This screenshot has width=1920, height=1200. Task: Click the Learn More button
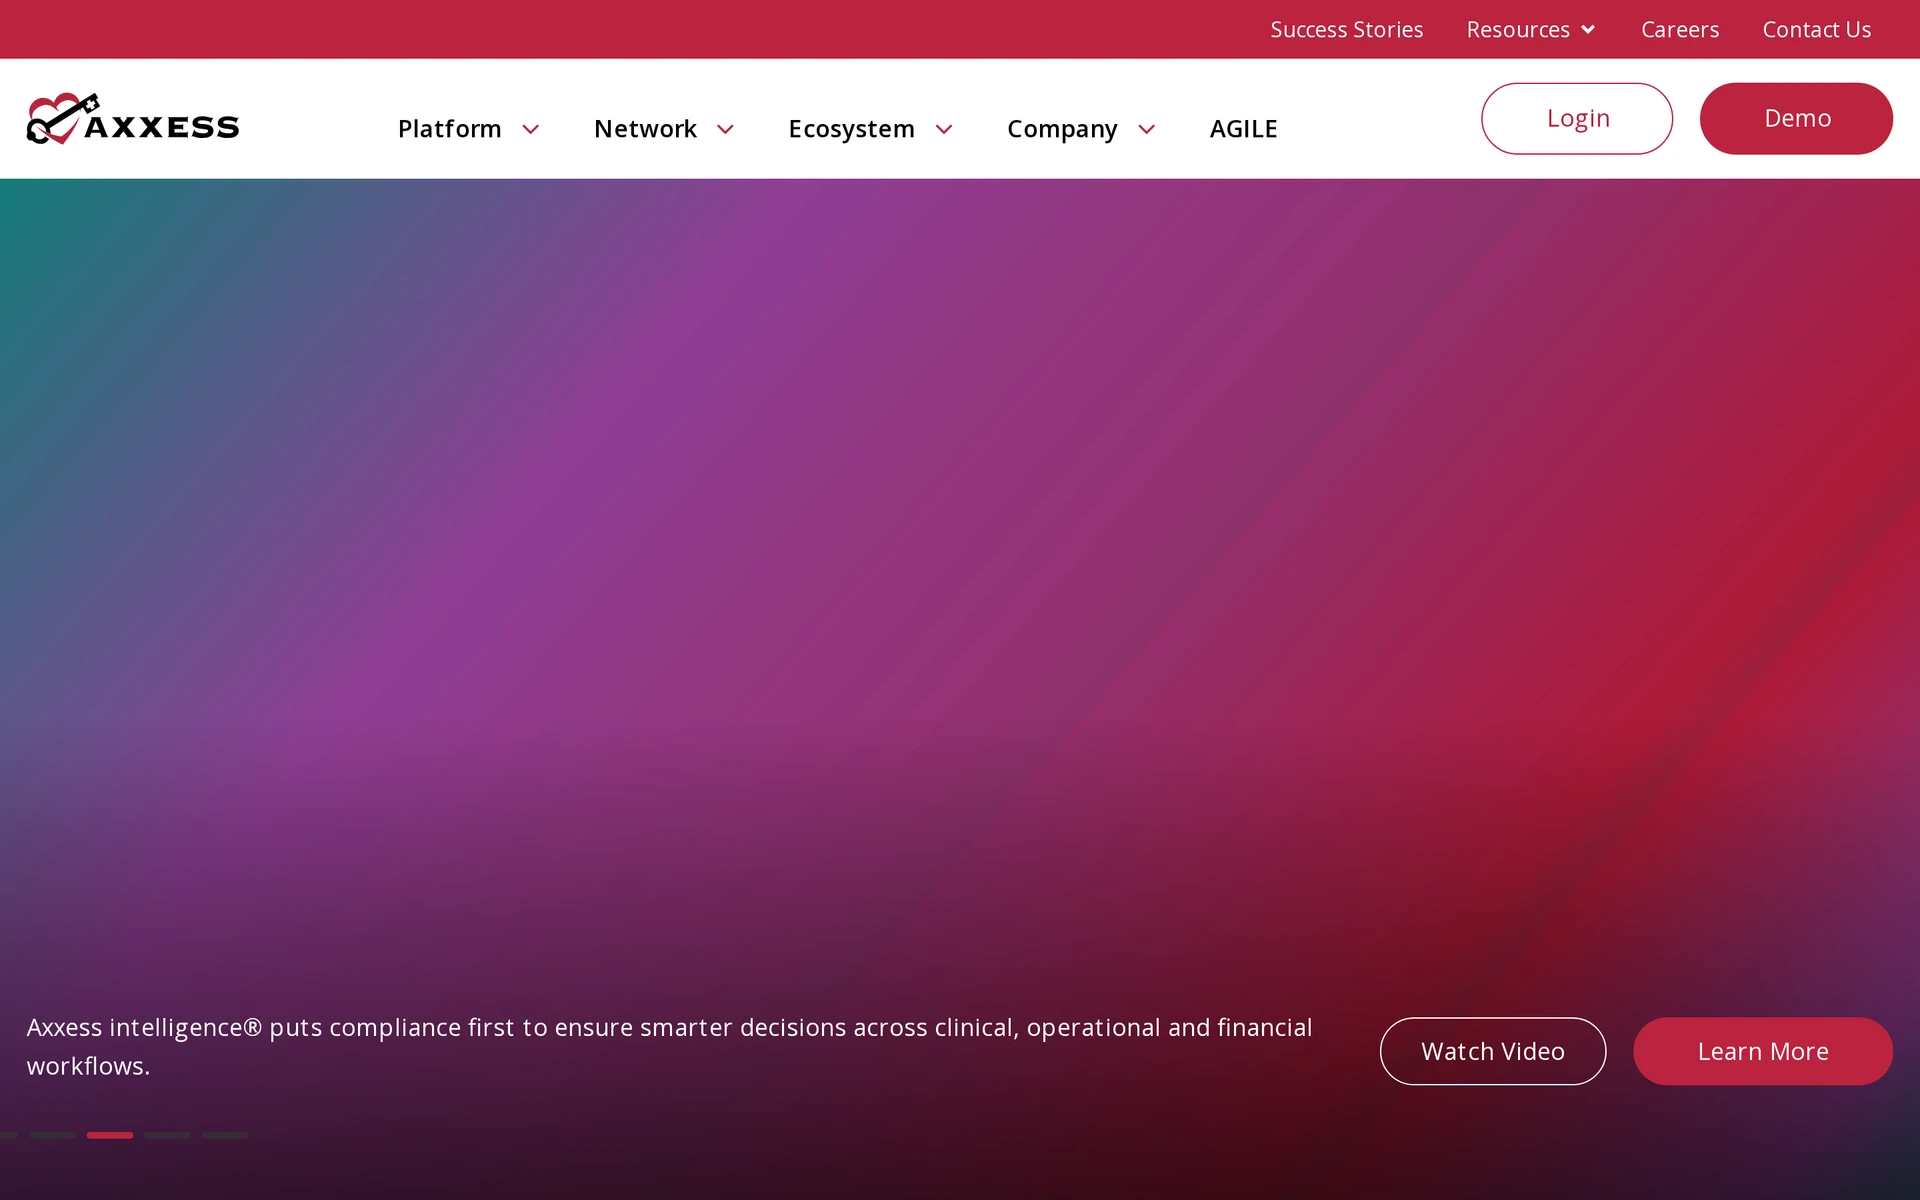(x=1763, y=1051)
